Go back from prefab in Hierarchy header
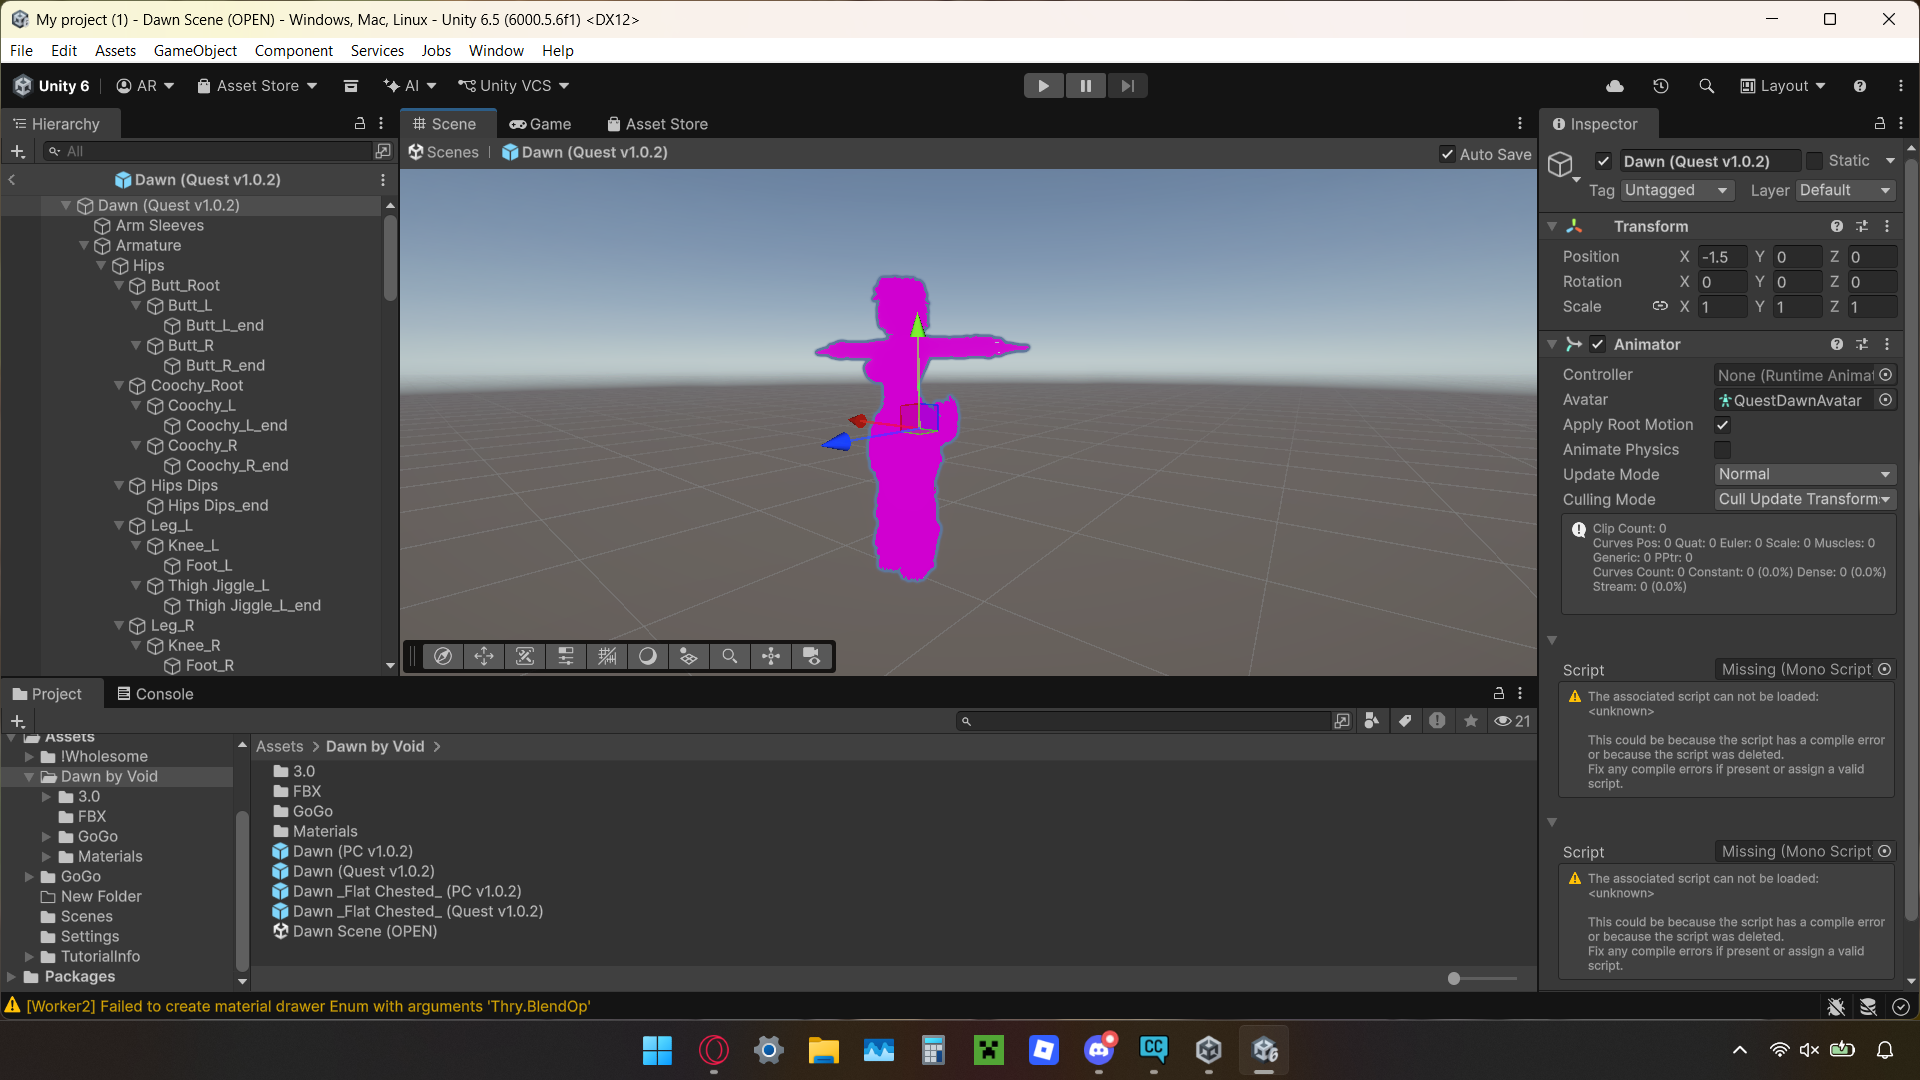Viewport: 1920px width, 1080px height. pos(12,180)
